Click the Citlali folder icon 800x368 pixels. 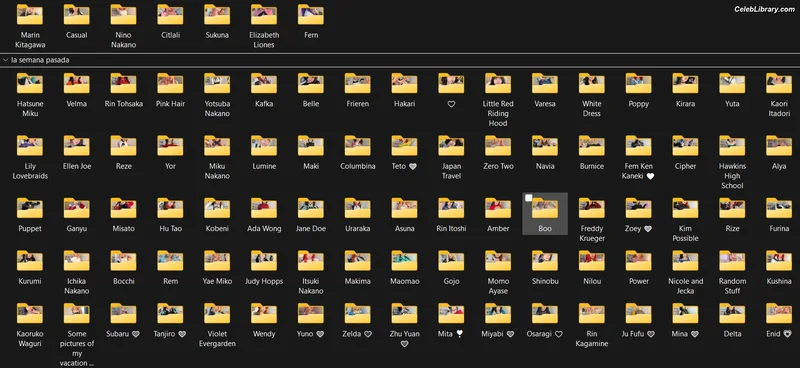pos(170,15)
